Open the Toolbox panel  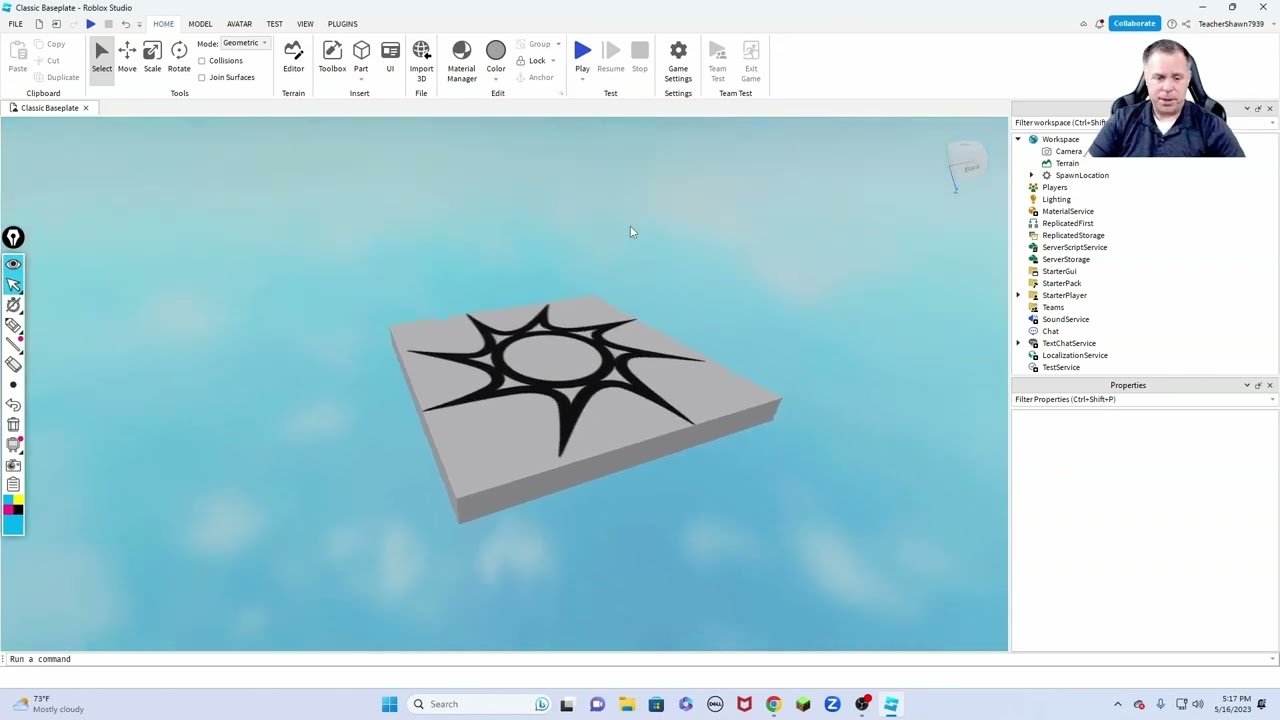pyautogui.click(x=332, y=58)
